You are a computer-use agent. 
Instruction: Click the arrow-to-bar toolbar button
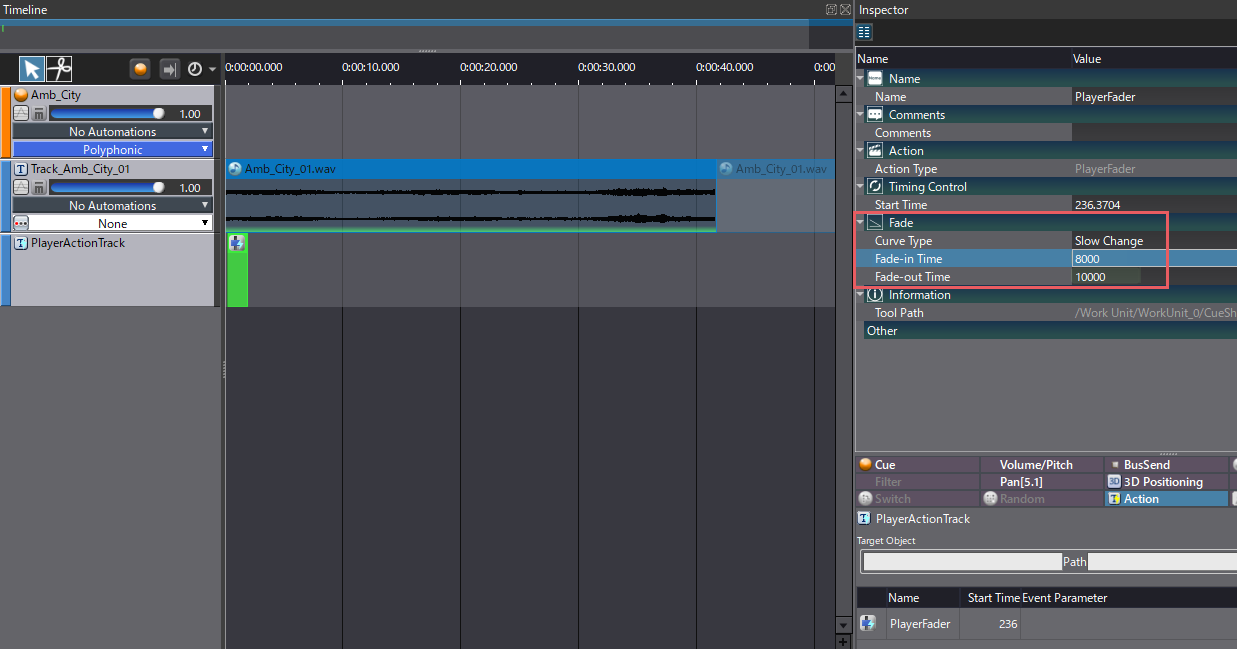click(169, 69)
